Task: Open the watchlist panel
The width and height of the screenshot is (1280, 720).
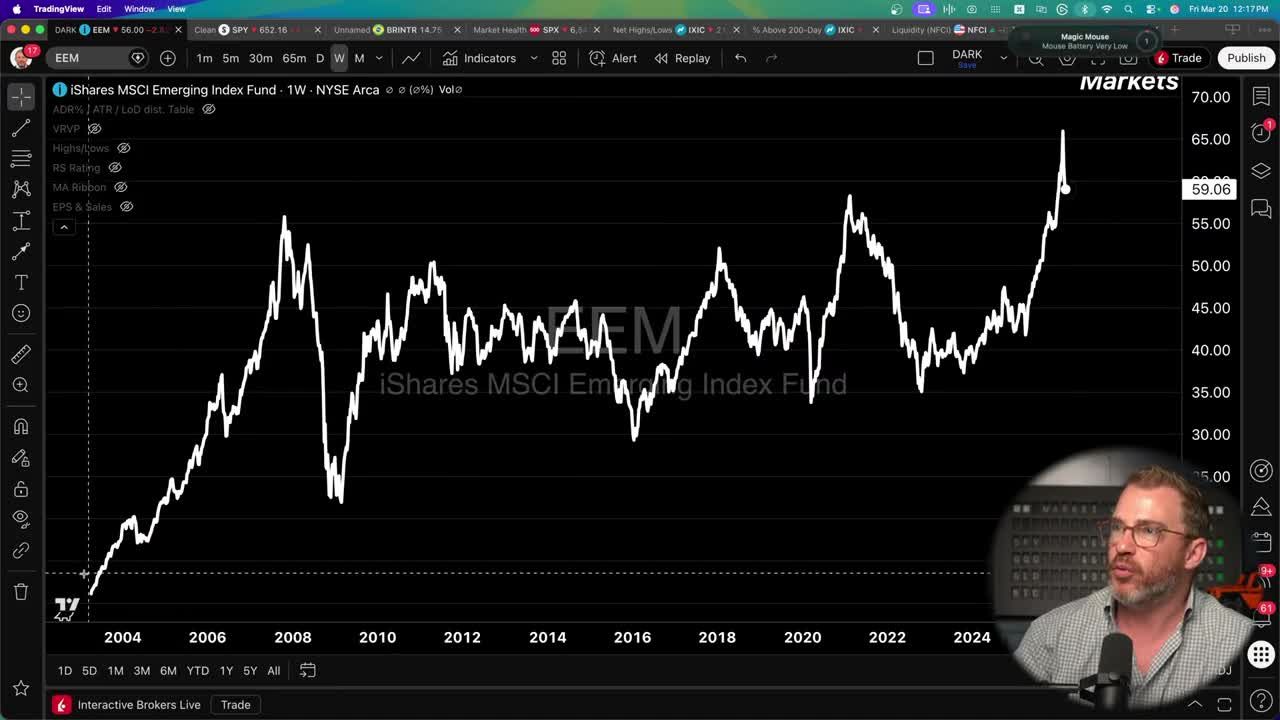Action: 1261,97
